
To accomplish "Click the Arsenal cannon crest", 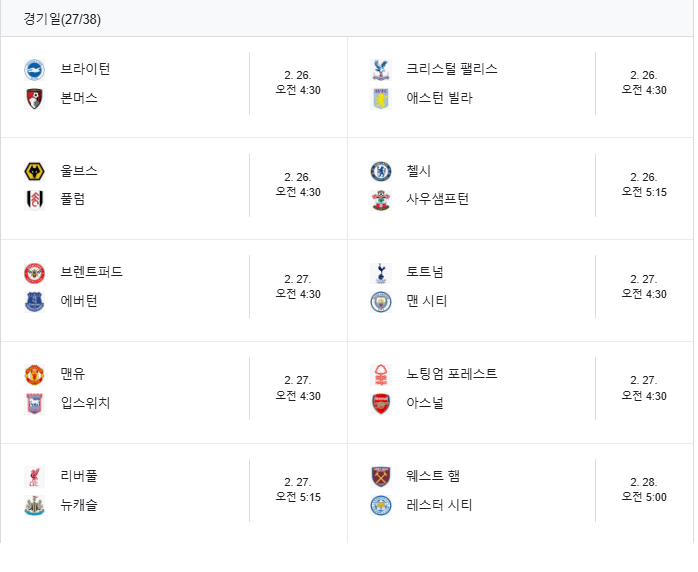I will coord(381,404).
